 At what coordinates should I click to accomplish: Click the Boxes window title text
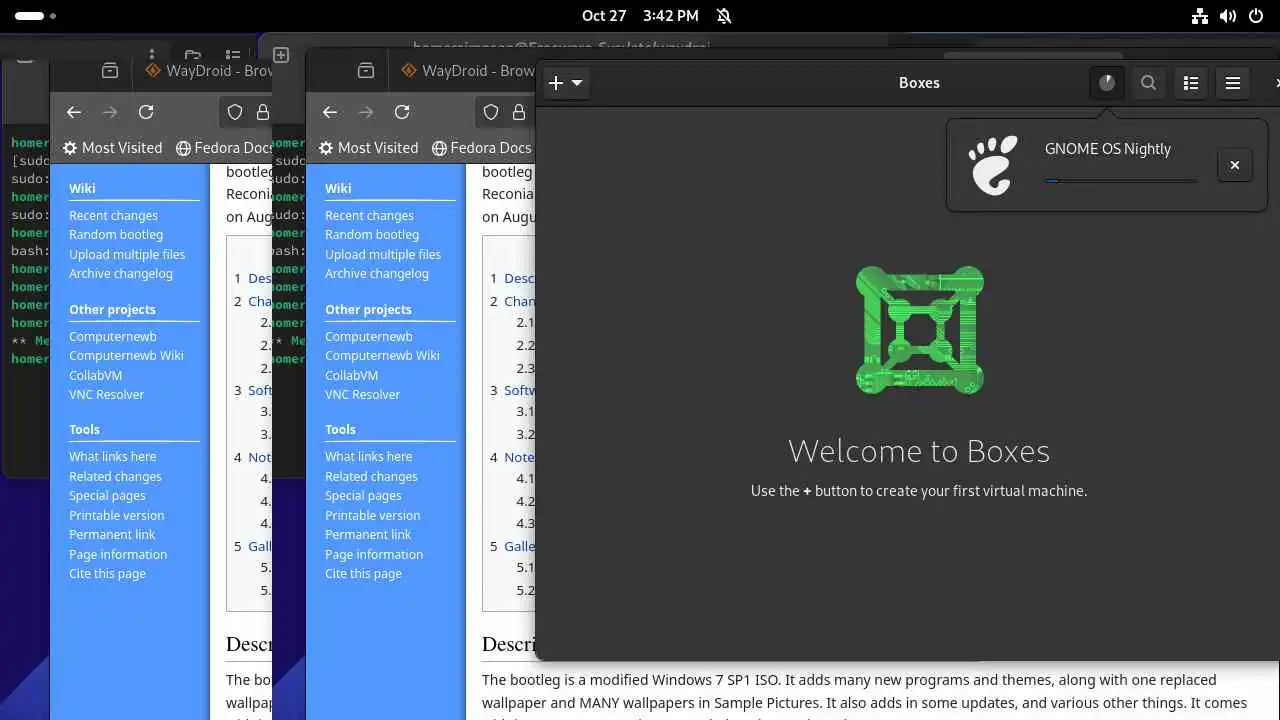pyautogui.click(x=919, y=83)
